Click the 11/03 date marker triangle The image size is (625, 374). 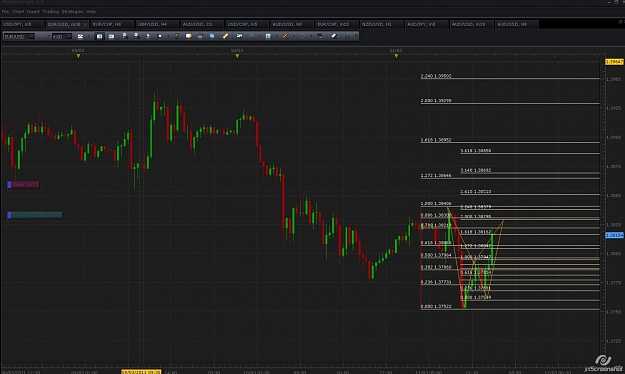(396, 56)
